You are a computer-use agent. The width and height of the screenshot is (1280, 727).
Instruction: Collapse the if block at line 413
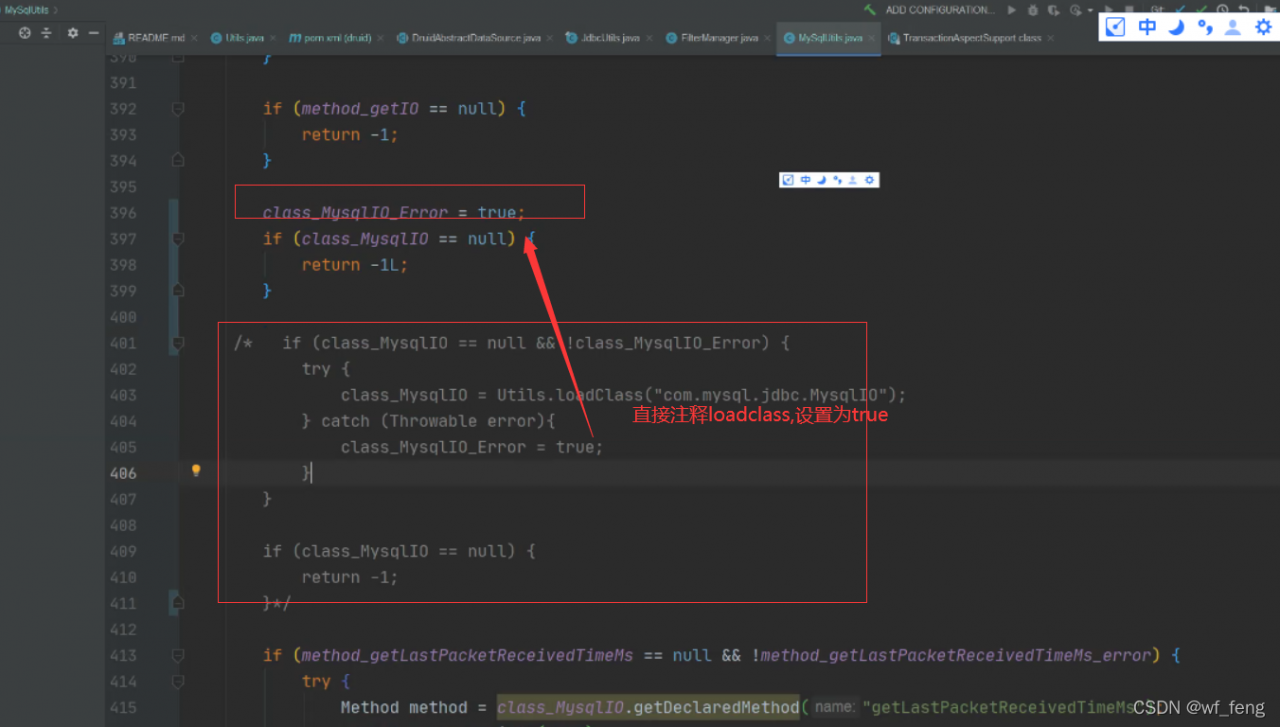(178, 655)
